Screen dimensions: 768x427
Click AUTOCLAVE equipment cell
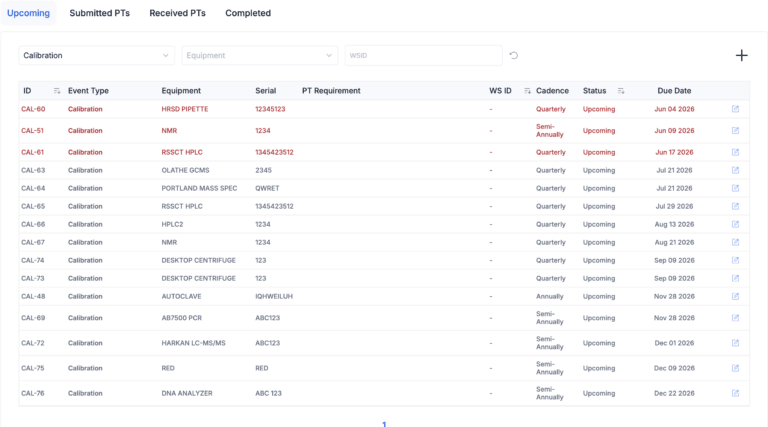click(x=181, y=296)
